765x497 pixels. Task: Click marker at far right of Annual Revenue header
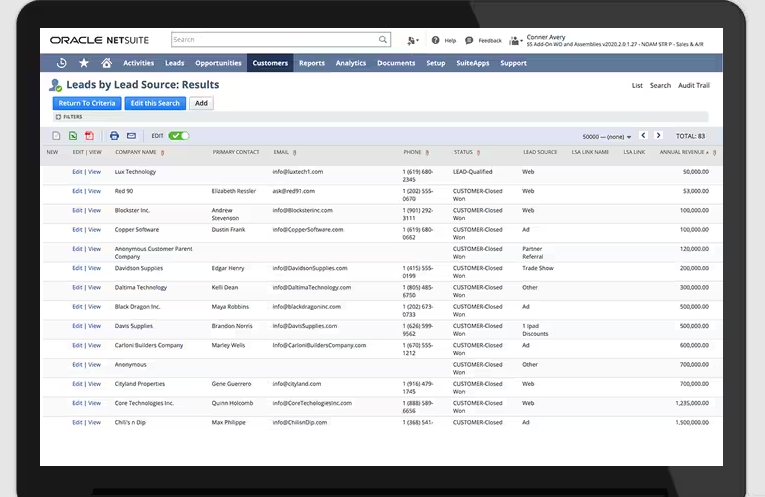[x=714, y=153]
